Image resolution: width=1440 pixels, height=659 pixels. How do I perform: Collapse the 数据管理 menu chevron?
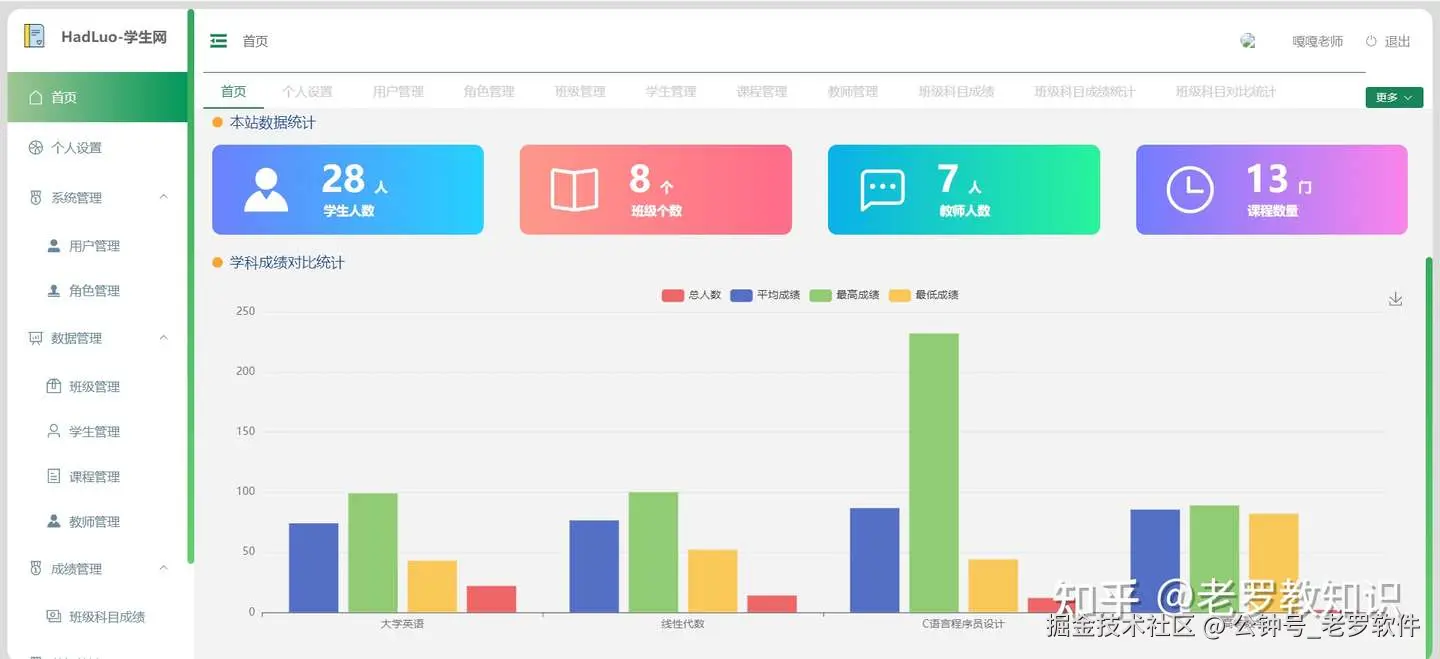(164, 337)
